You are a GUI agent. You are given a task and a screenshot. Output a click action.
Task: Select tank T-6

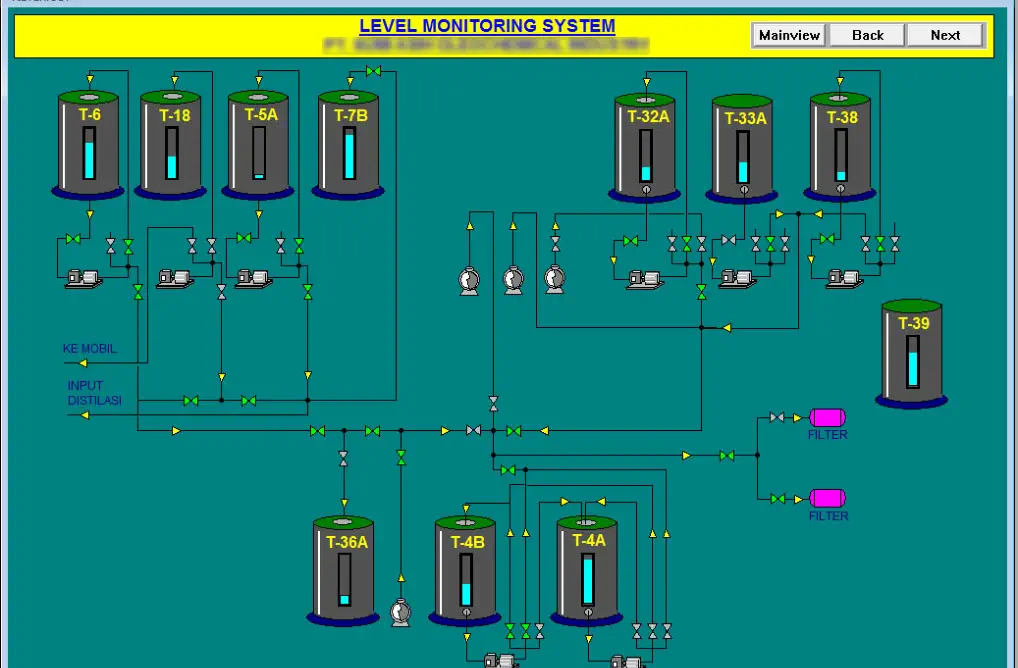click(x=89, y=143)
